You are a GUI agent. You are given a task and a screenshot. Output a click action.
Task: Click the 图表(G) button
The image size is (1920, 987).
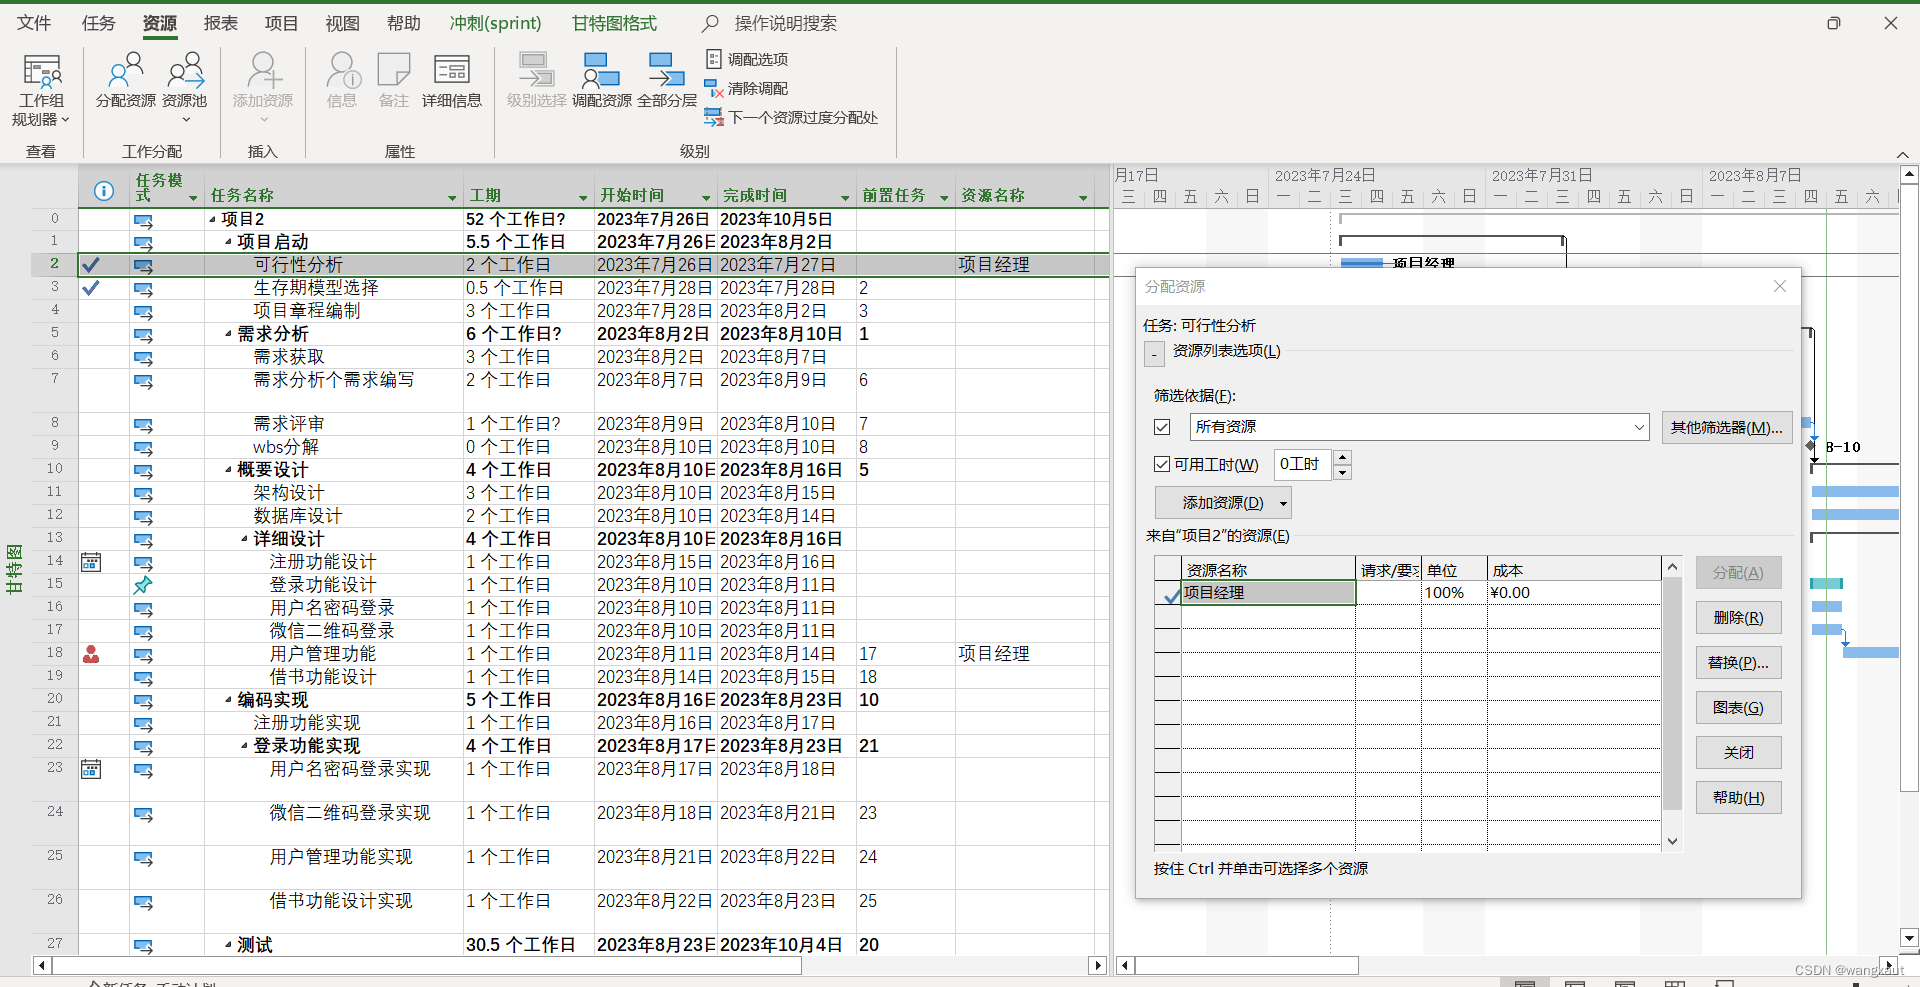[1738, 708]
